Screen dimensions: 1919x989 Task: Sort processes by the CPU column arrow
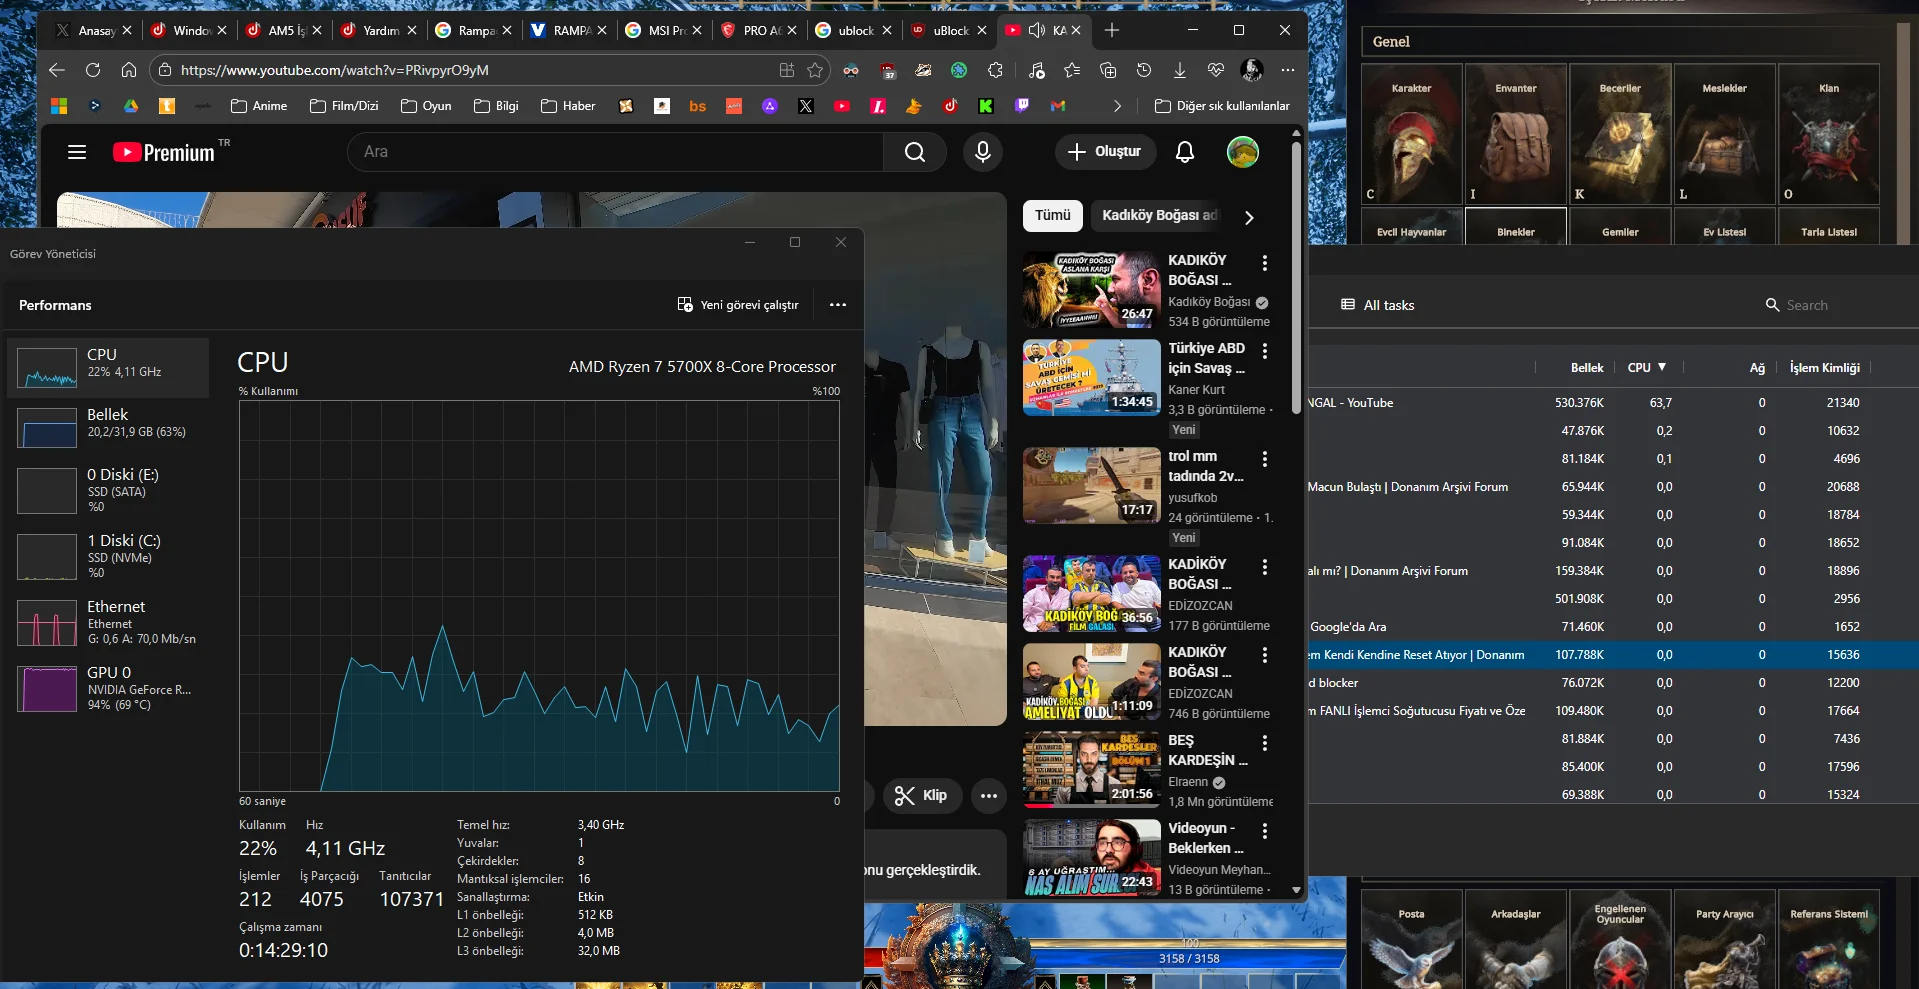click(x=1661, y=367)
